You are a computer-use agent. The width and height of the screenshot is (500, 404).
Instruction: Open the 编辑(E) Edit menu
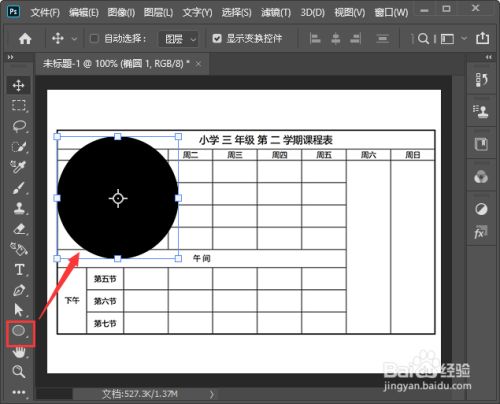tap(84, 13)
